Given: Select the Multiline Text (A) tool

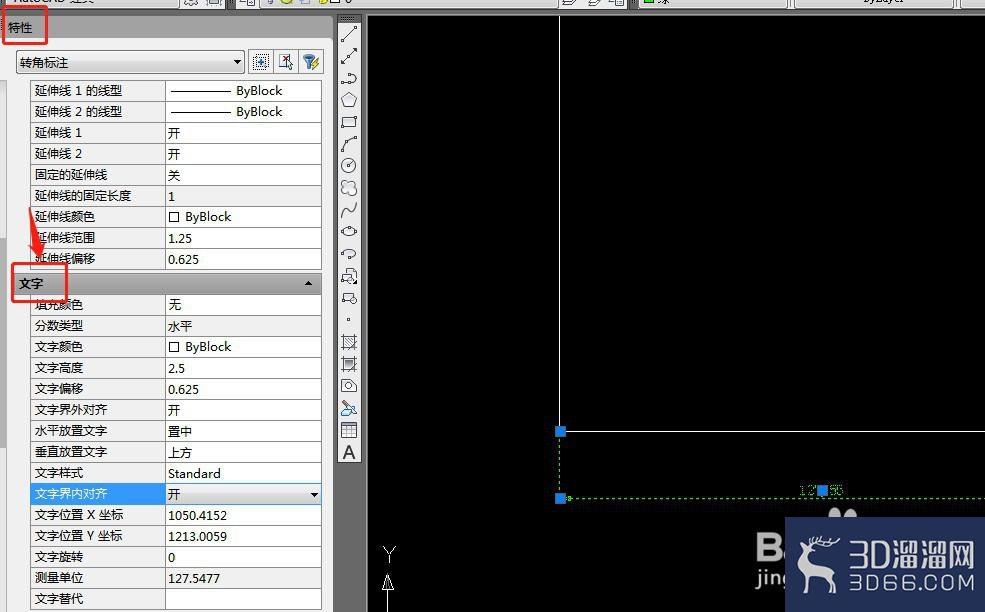Looking at the screenshot, I should pyautogui.click(x=349, y=452).
